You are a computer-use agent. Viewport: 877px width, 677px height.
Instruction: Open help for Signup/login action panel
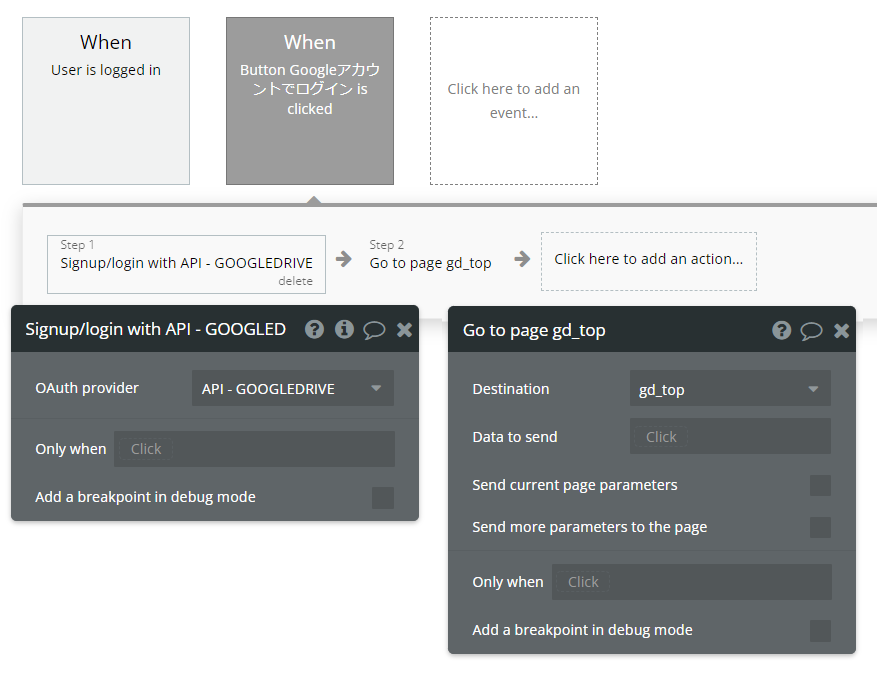[314, 330]
